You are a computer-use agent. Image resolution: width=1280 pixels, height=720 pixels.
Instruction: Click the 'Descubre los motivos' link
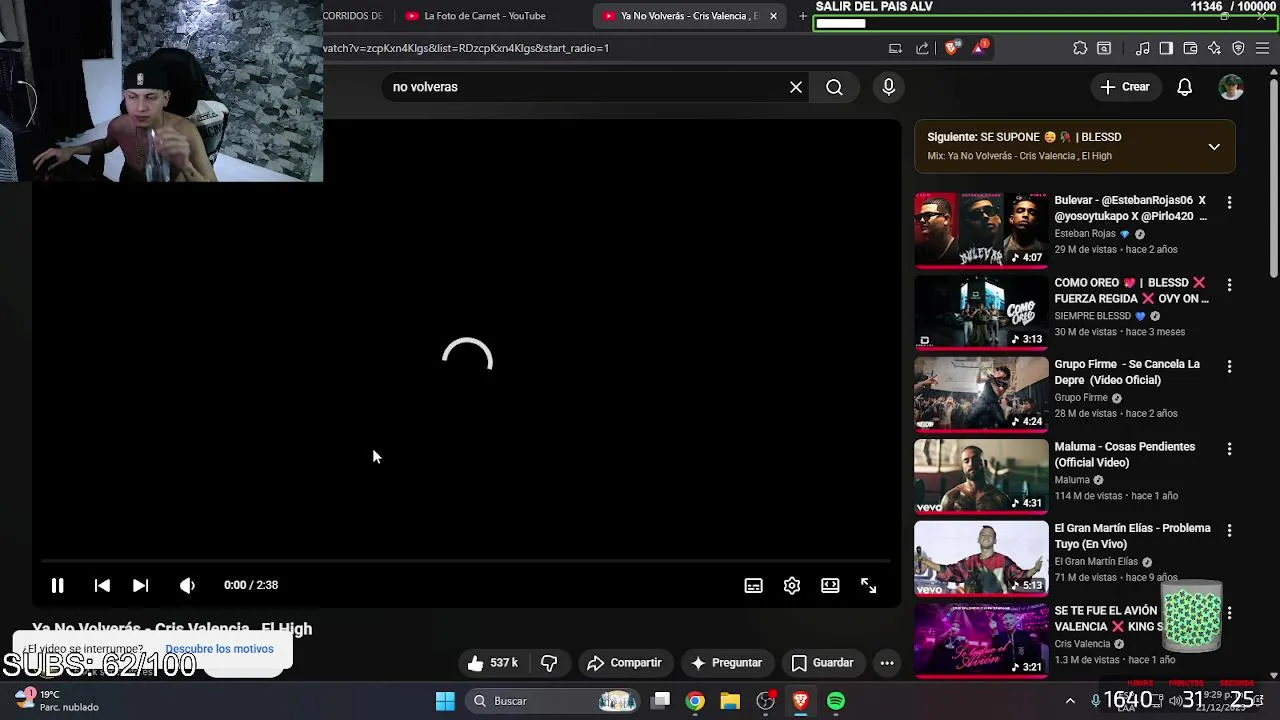[x=219, y=649]
